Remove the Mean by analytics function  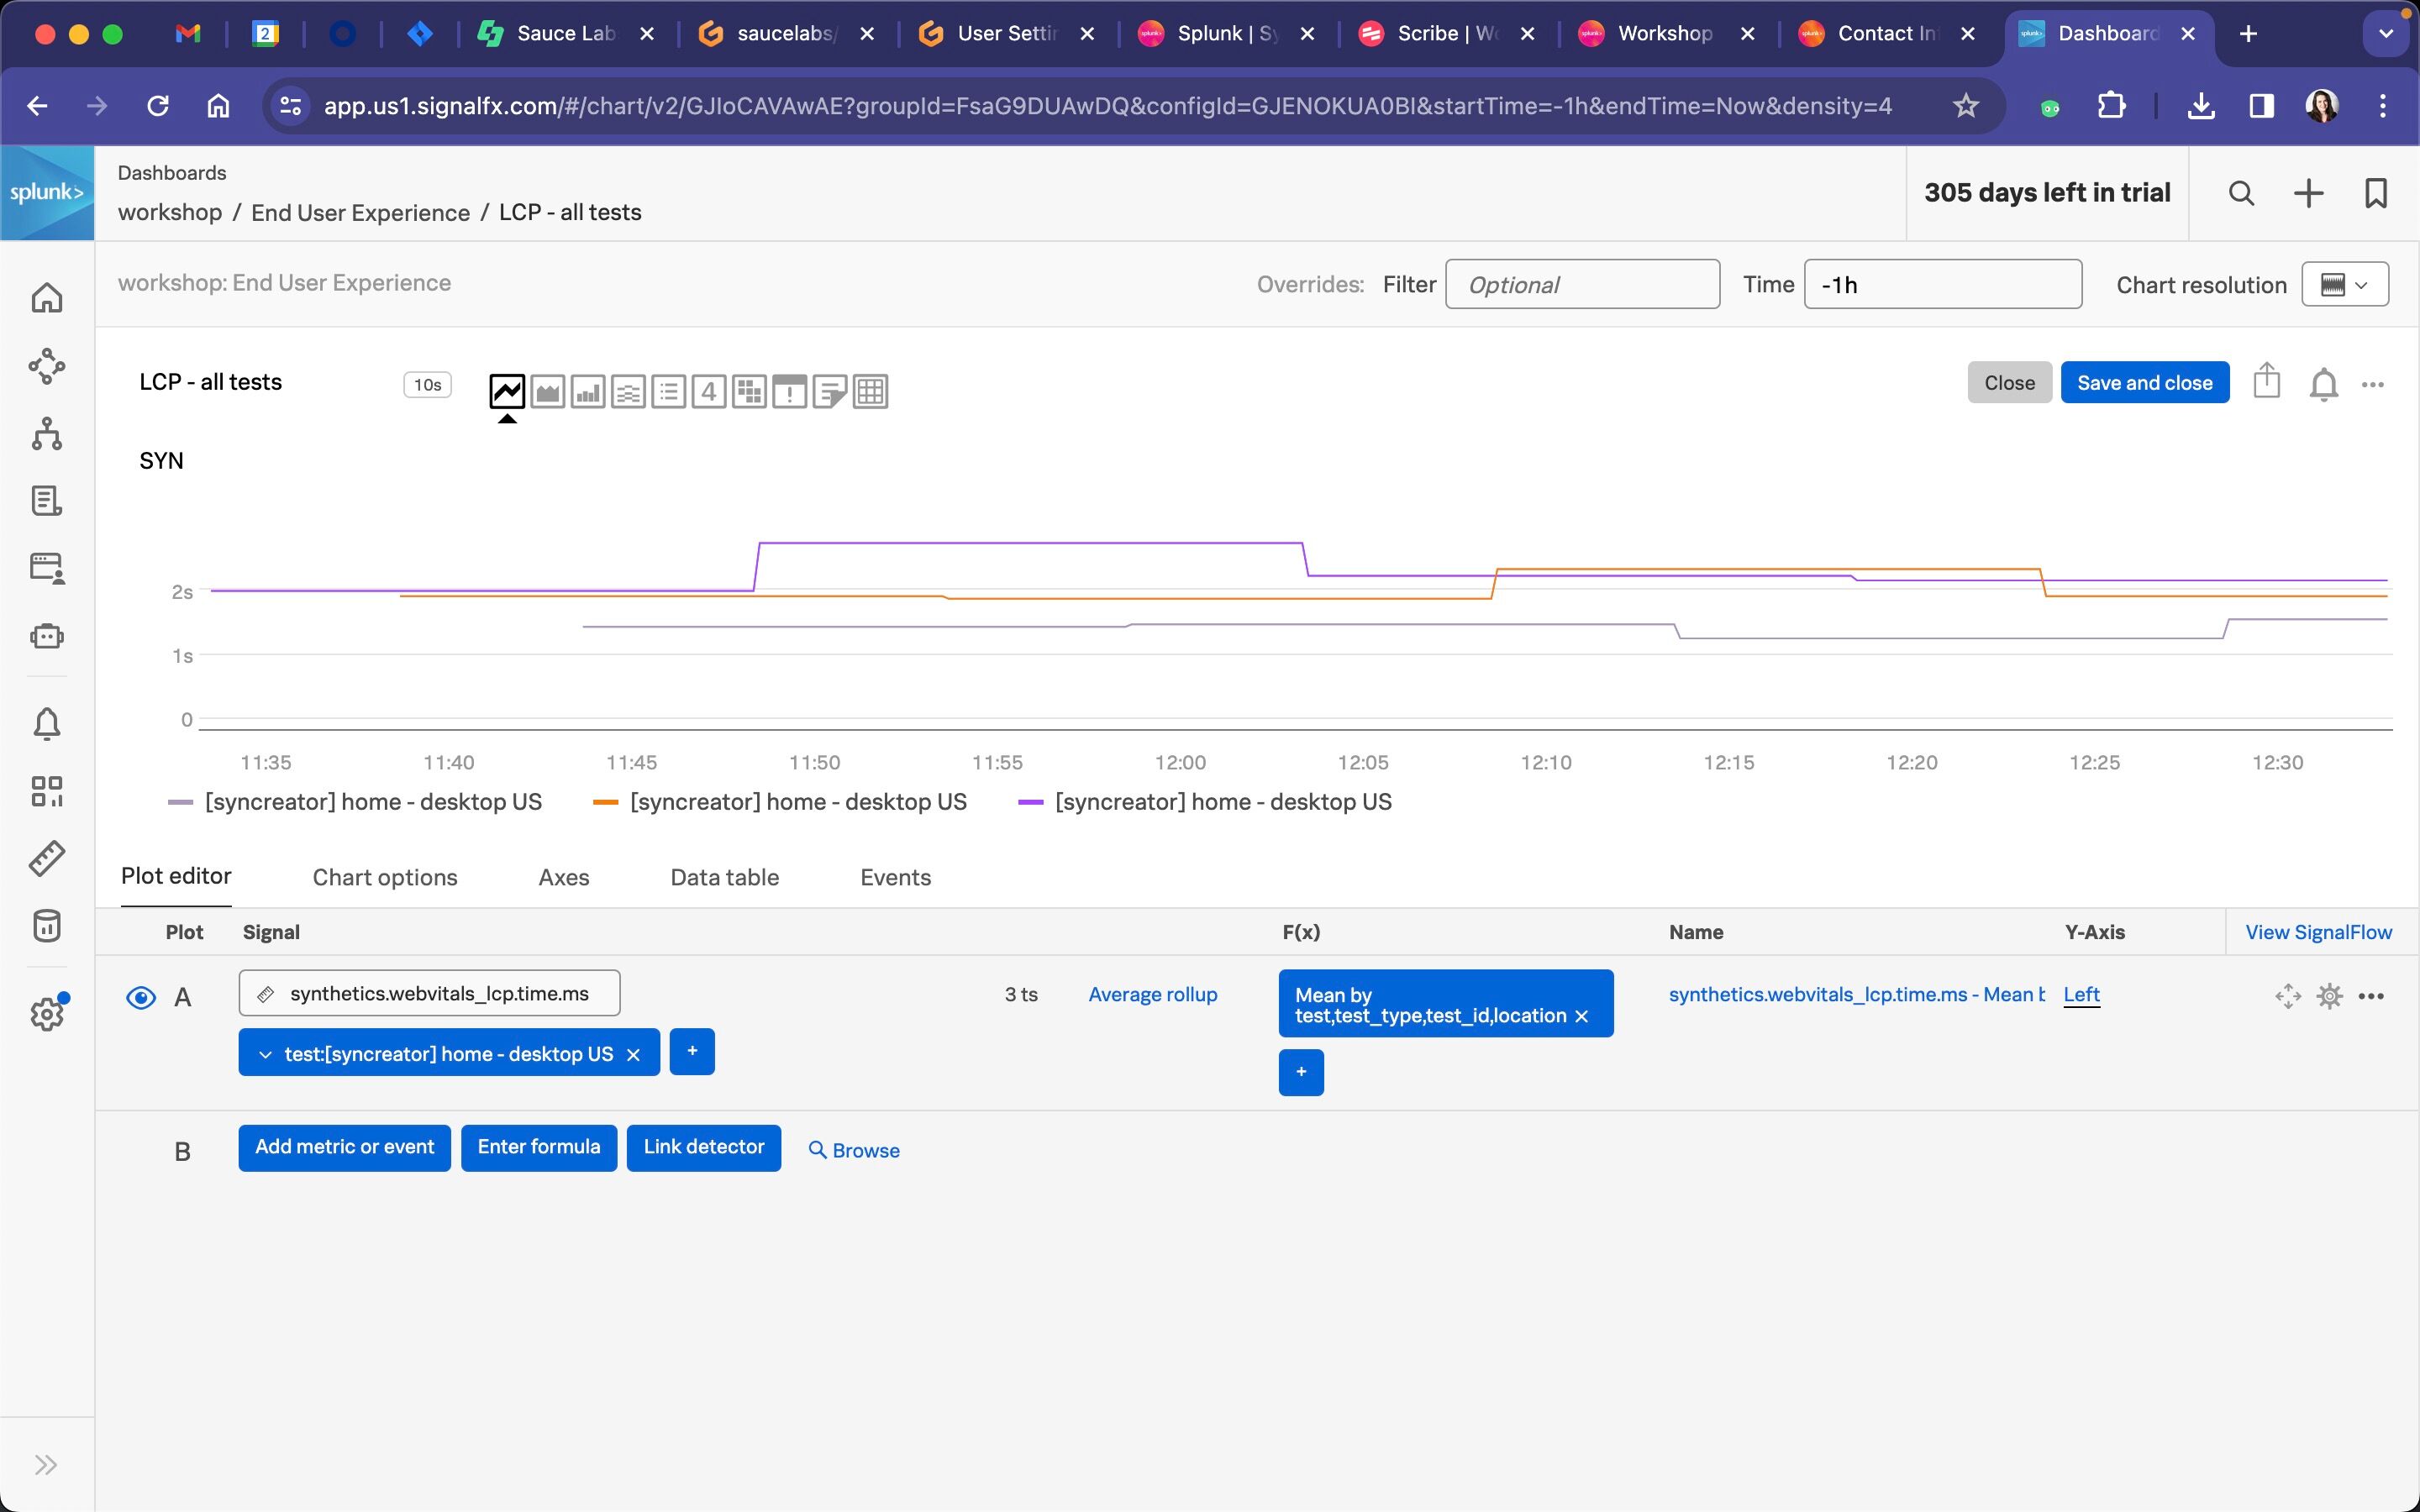pos(1582,1017)
